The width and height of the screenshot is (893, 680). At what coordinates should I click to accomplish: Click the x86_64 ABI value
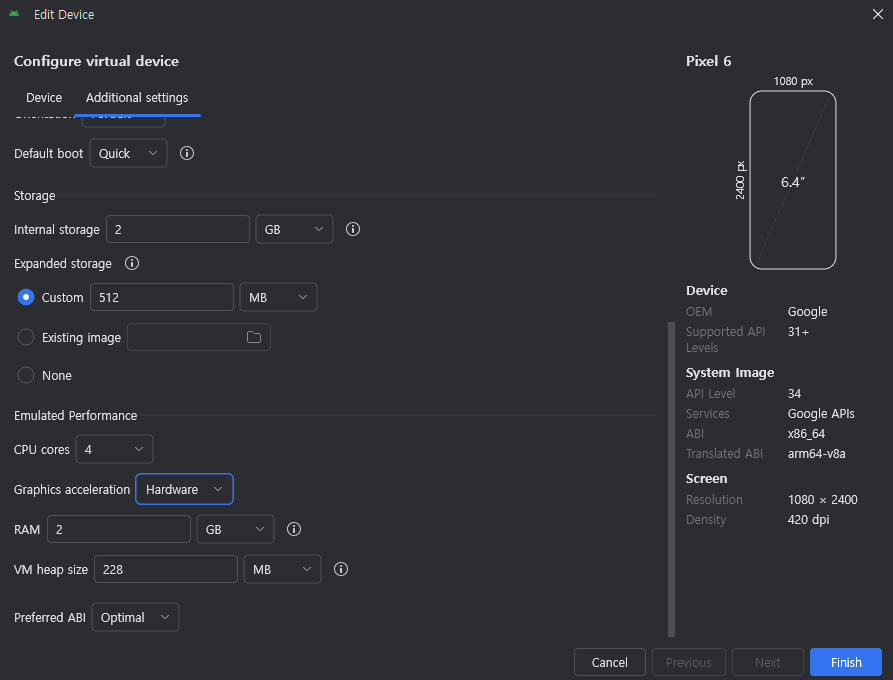806,433
